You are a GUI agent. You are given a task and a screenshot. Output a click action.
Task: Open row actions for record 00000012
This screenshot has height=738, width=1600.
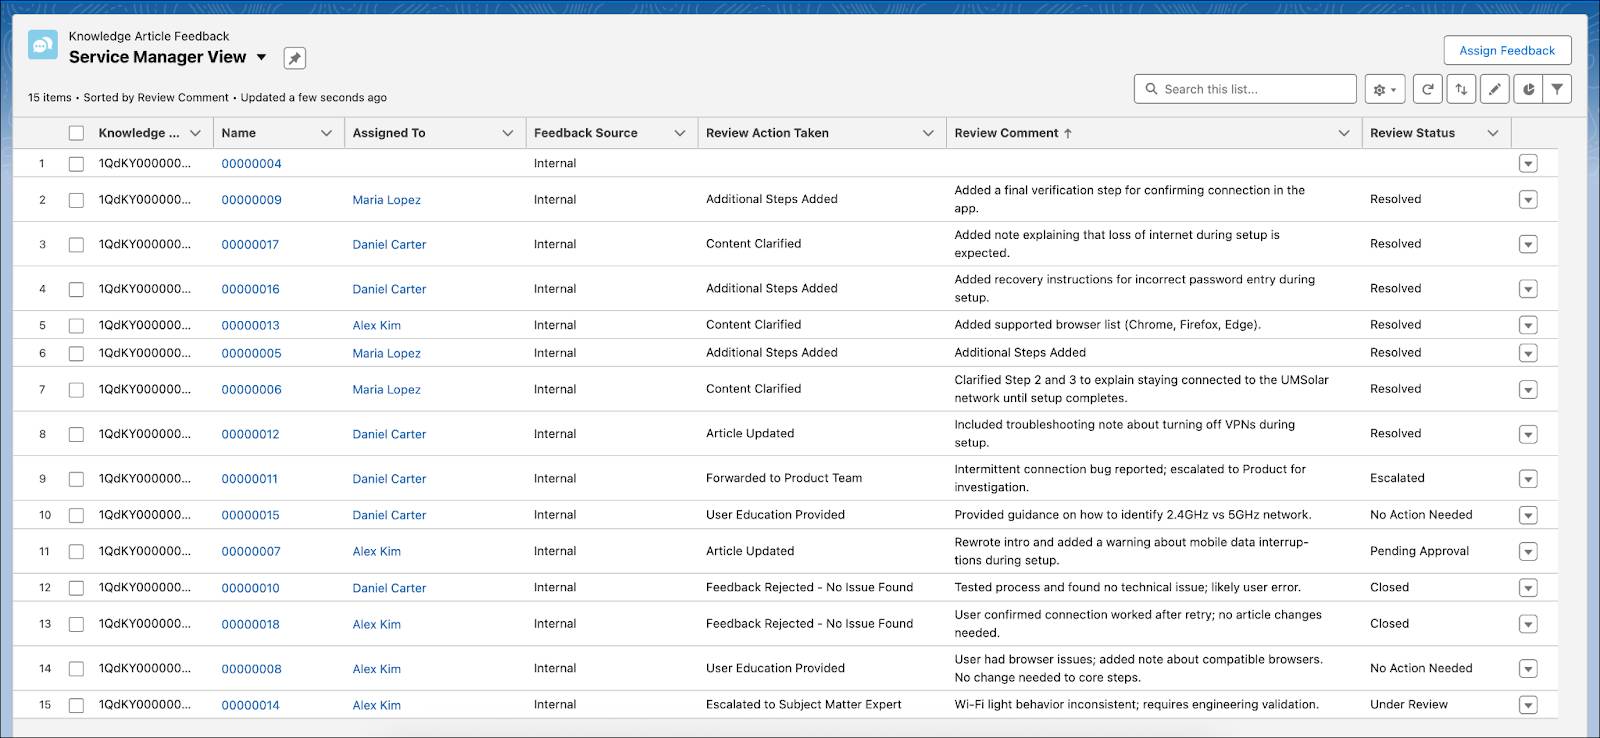[1528, 434]
